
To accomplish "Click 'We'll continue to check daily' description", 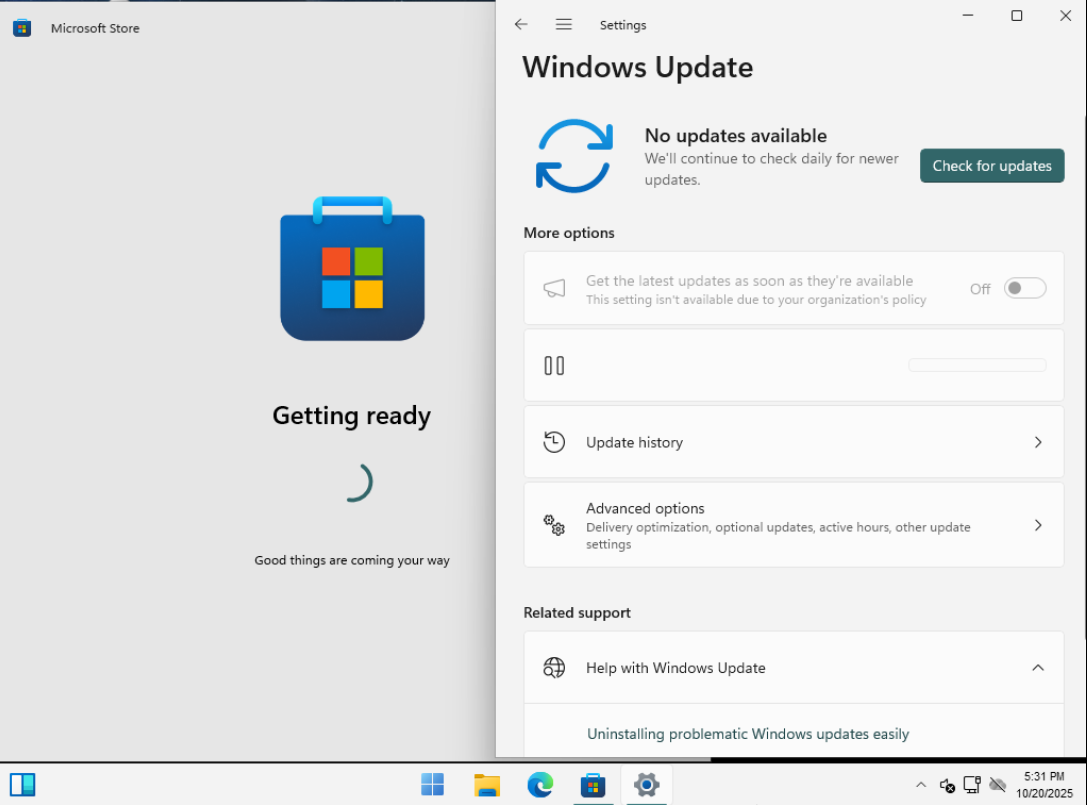I will click(771, 169).
